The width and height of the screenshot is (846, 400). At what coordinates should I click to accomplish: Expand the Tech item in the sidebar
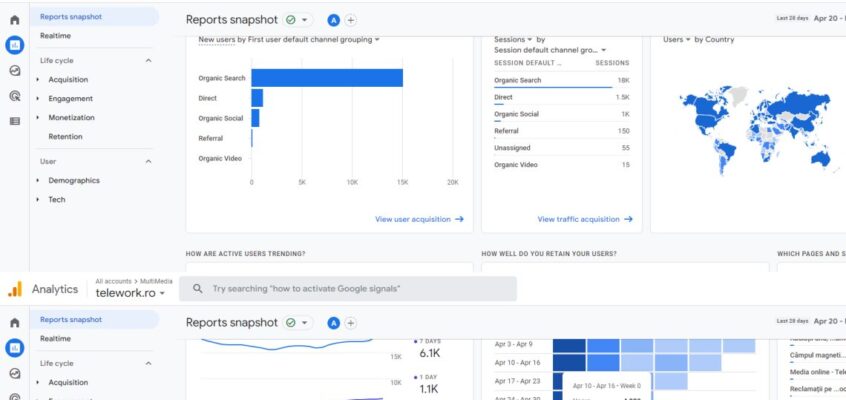(38, 199)
